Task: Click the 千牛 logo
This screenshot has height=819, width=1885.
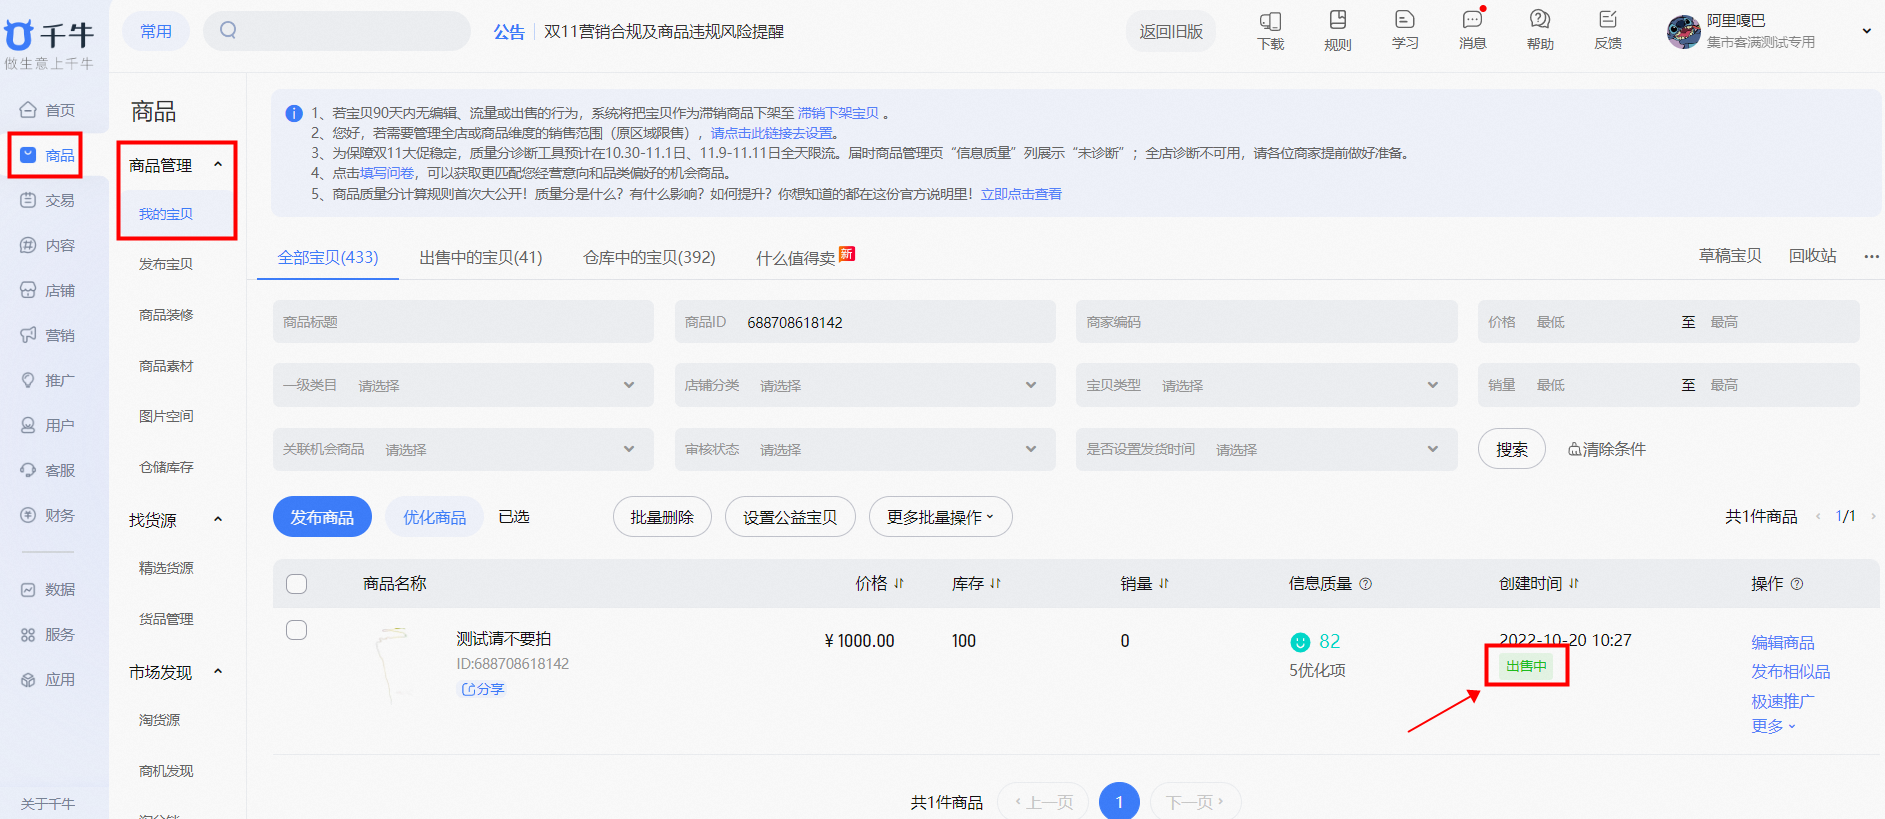Action: point(49,36)
